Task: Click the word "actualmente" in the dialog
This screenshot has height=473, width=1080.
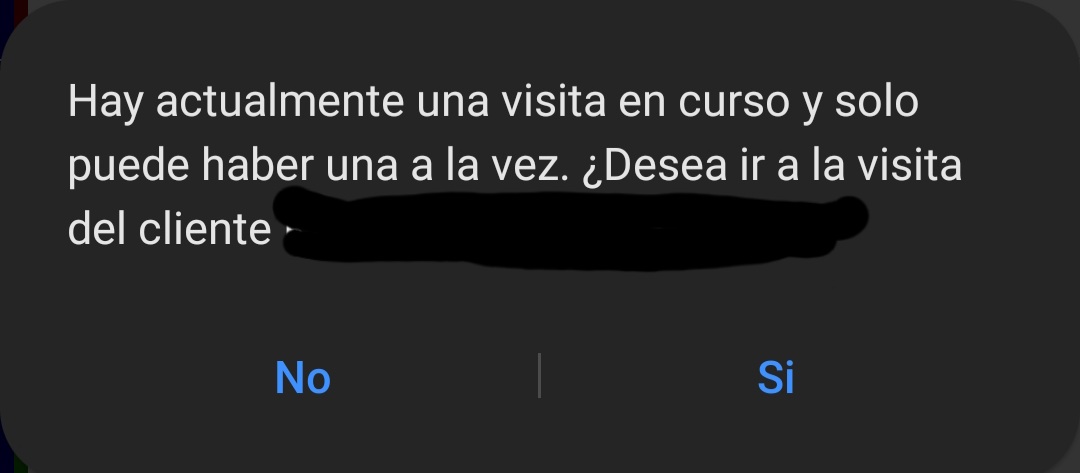Action: [280, 101]
